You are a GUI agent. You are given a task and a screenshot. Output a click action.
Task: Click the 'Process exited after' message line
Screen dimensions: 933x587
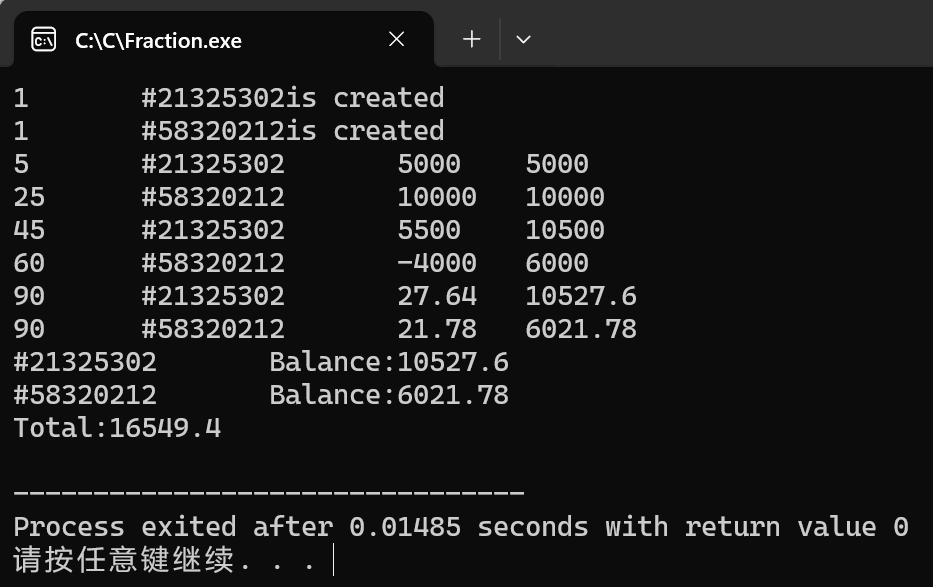tap(461, 527)
